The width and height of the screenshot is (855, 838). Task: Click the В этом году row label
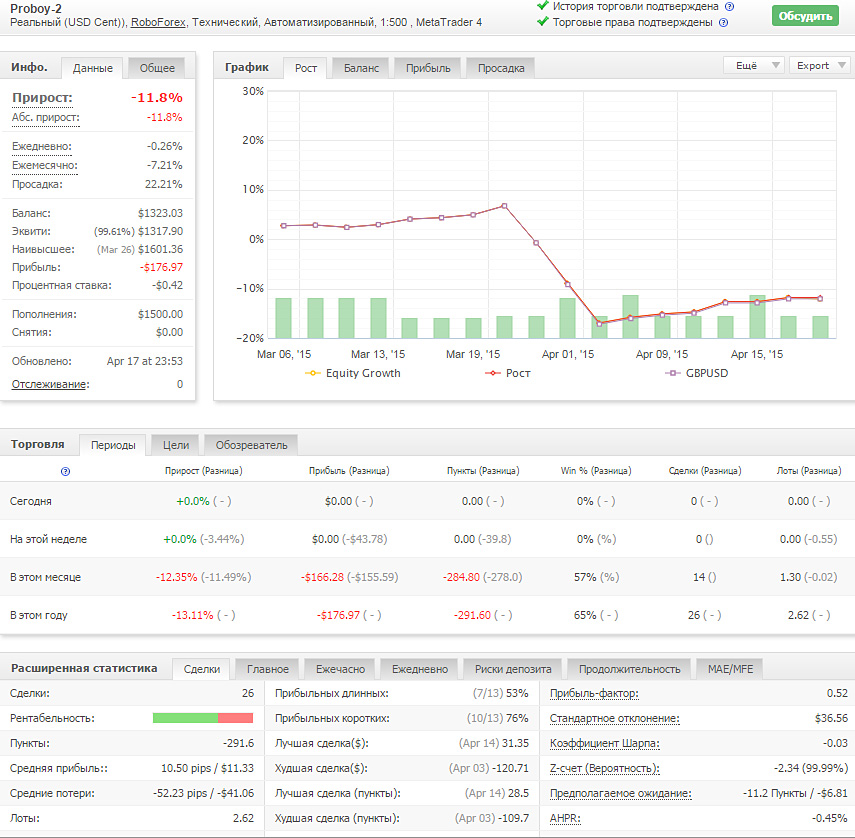point(38,615)
